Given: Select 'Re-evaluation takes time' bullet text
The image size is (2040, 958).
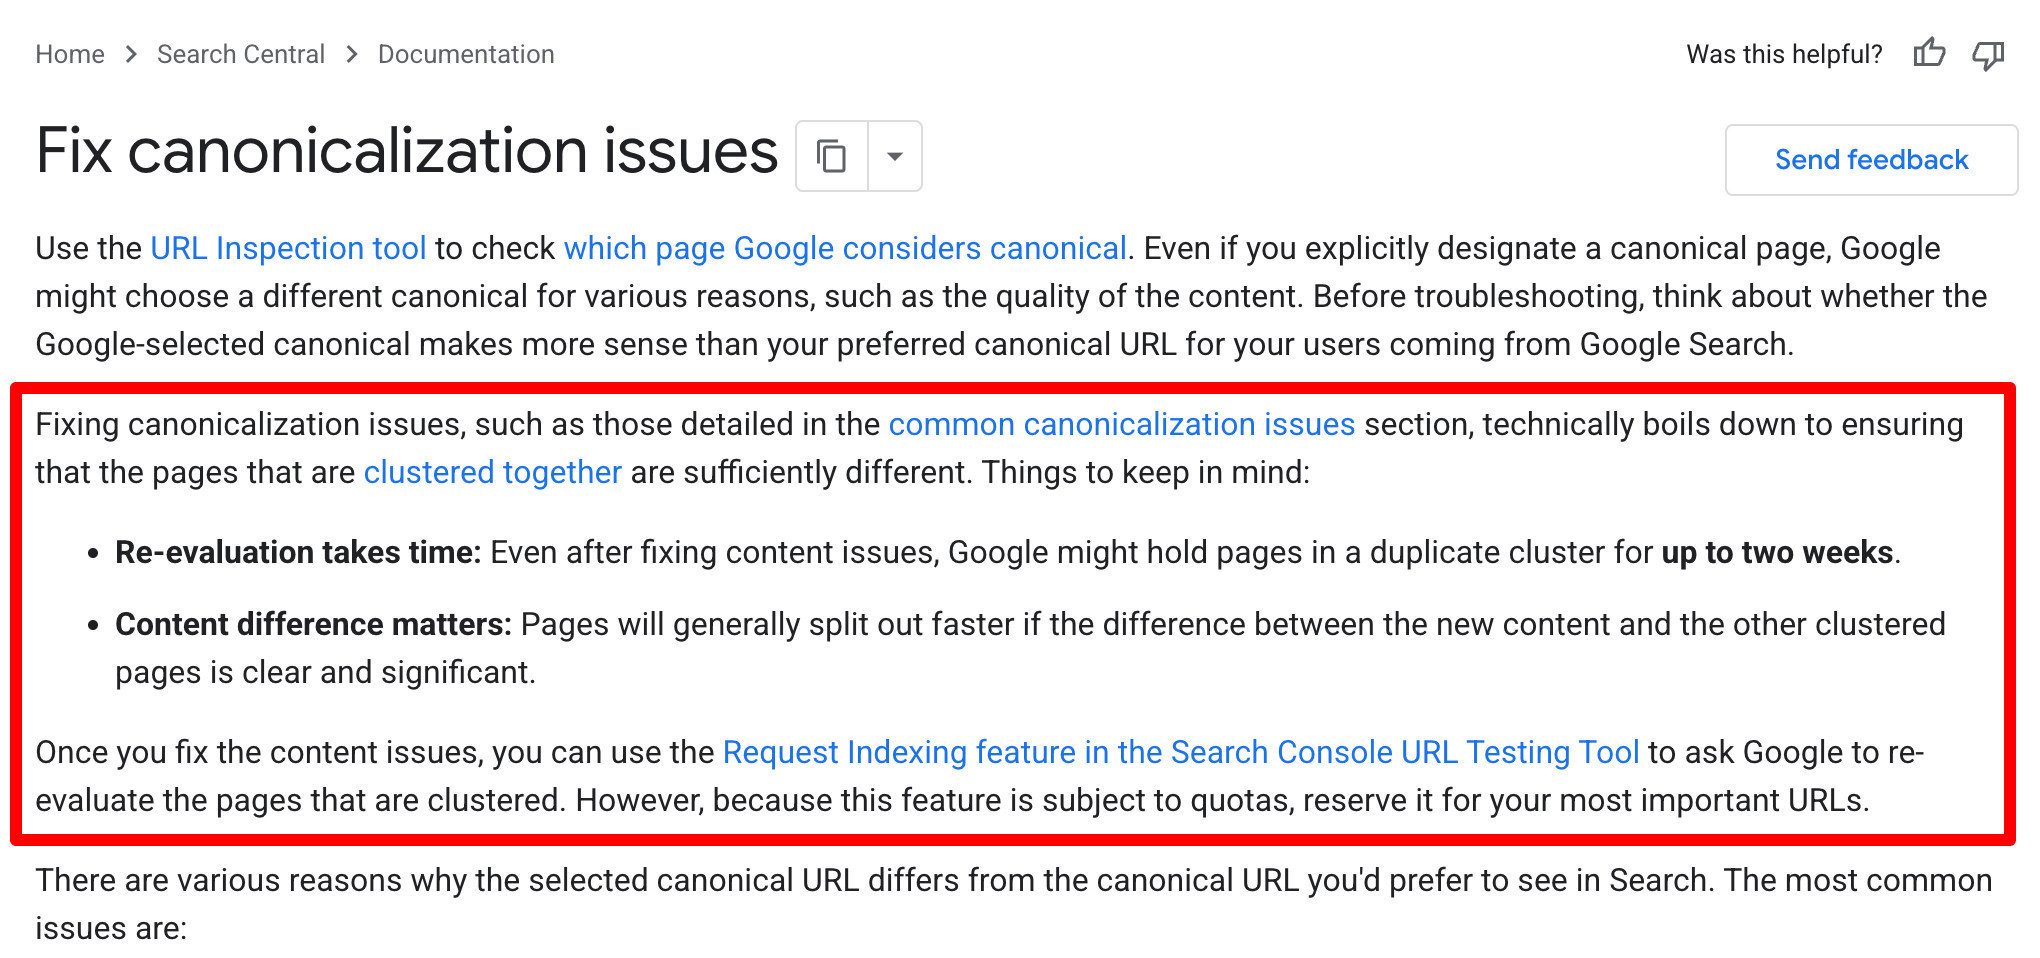Looking at the screenshot, I should click(298, 552).
